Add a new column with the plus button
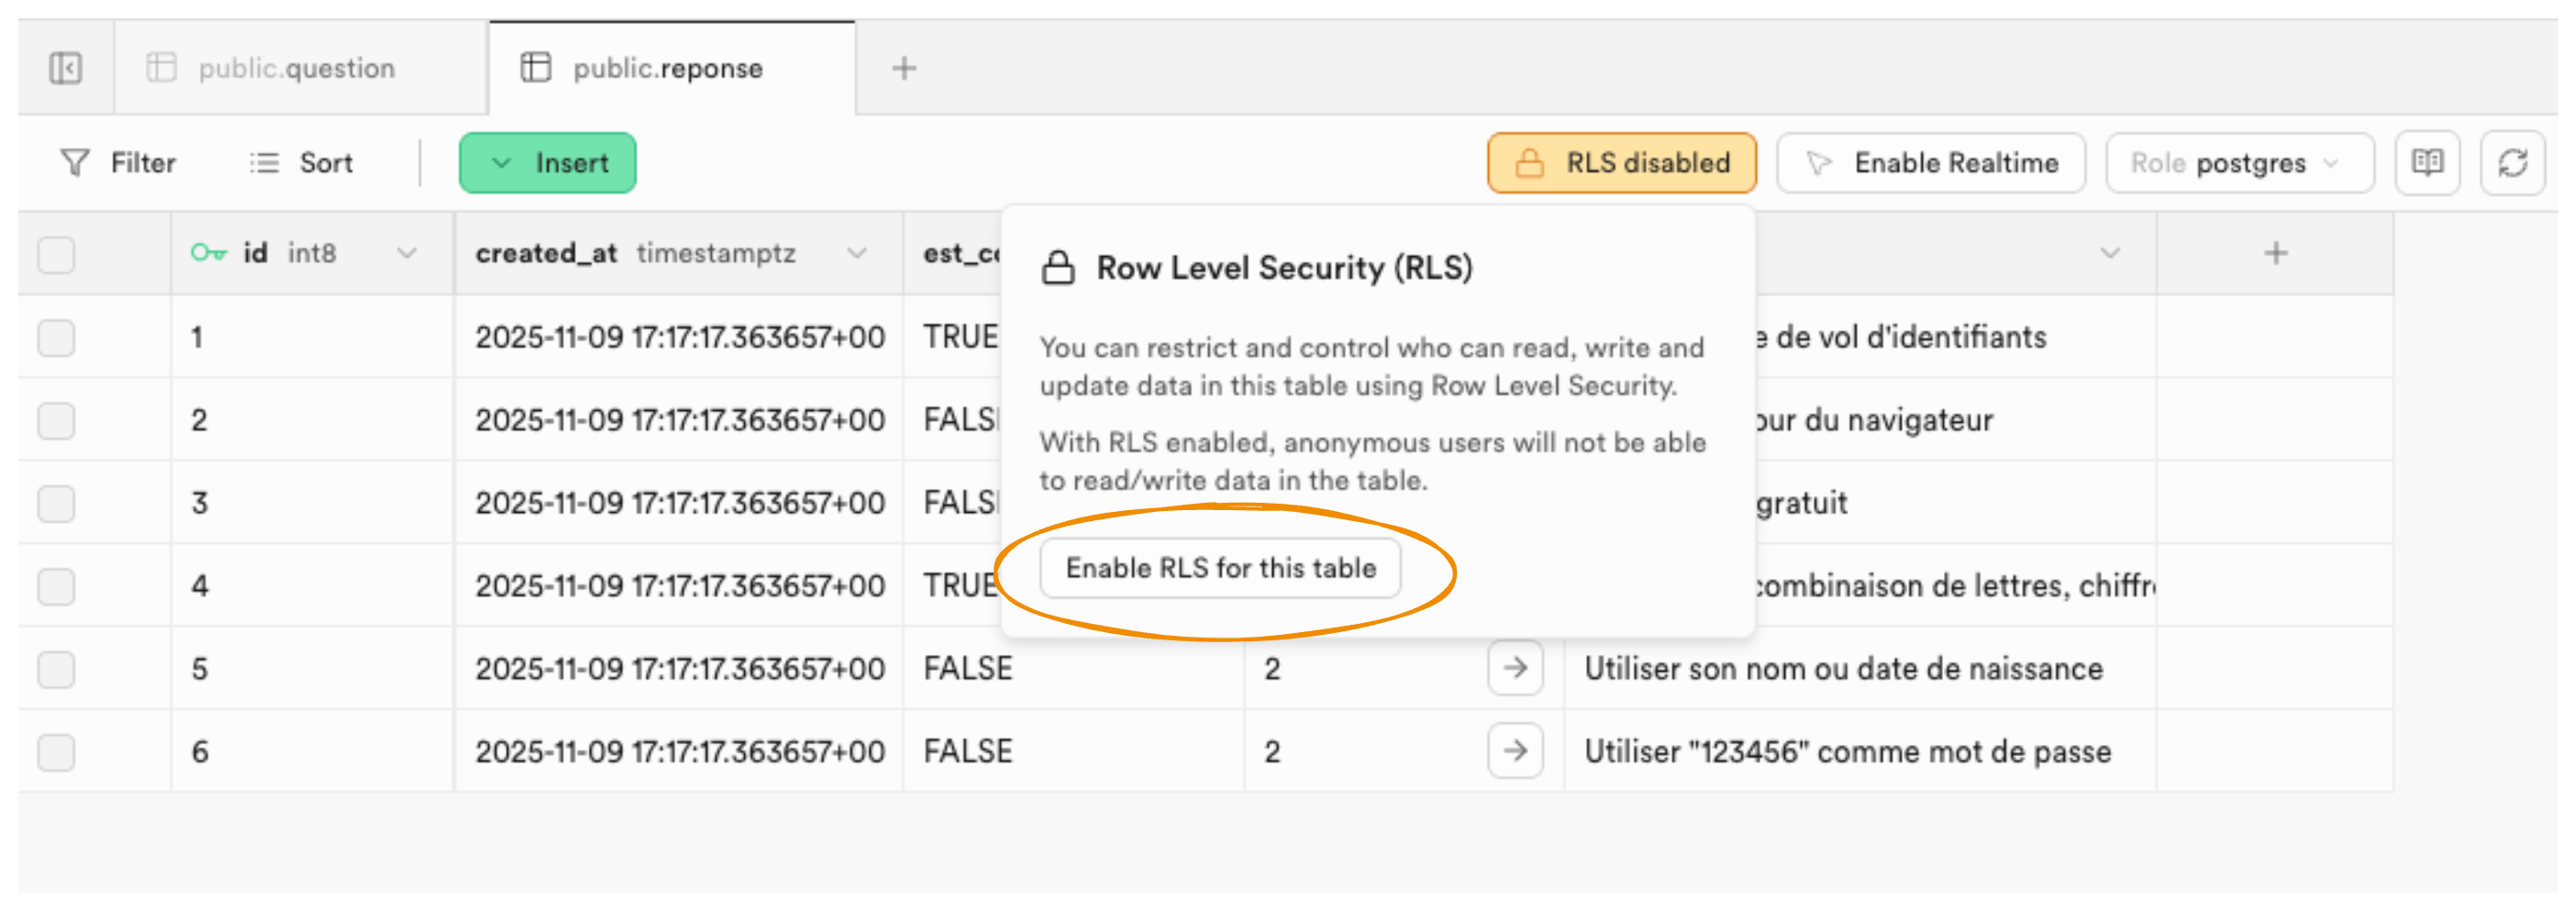The image size is (2576, 911). (x=2275, y=254)
